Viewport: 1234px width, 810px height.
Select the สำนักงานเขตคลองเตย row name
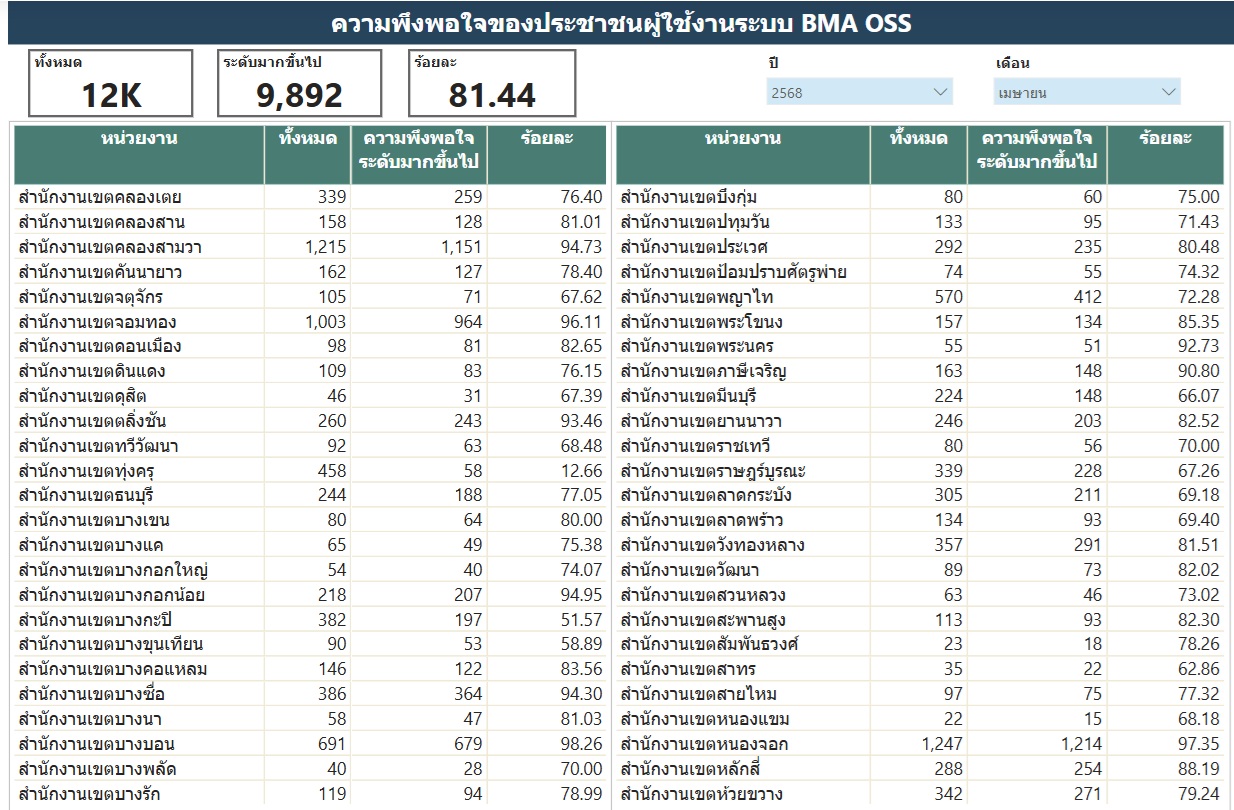coord(100,197)
